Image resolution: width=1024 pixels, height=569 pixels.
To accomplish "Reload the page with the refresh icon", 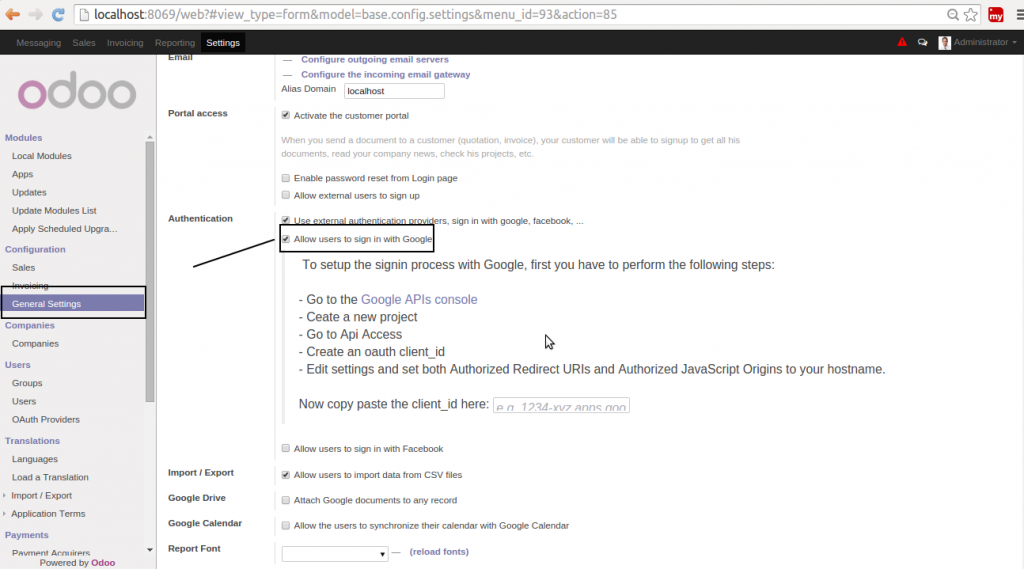I will tap(58, 14).
